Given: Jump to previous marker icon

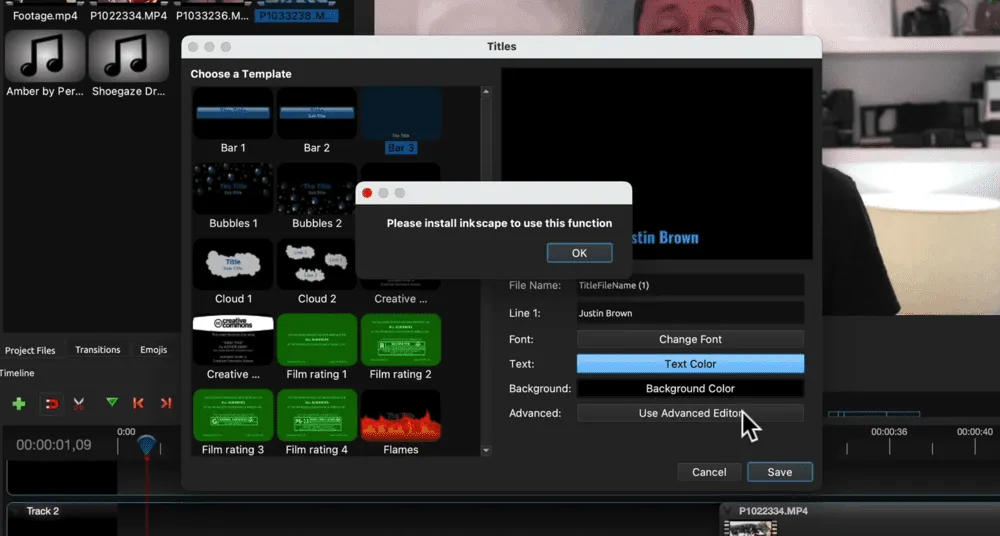Looking at the screenshot, I should (x=138, y=403).
